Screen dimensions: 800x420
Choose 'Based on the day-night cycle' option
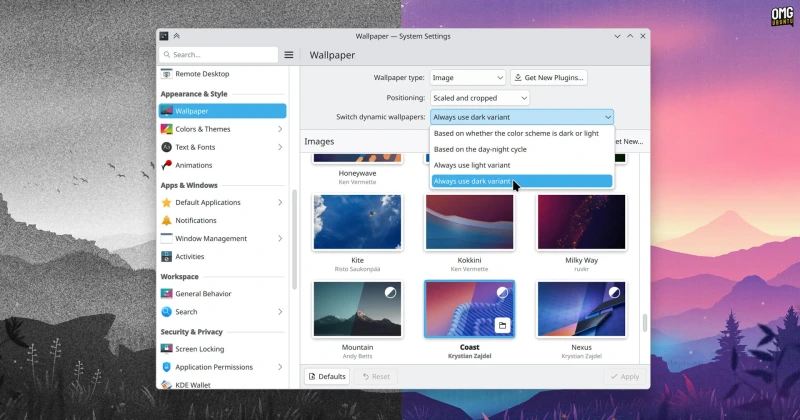coord(480,149)
